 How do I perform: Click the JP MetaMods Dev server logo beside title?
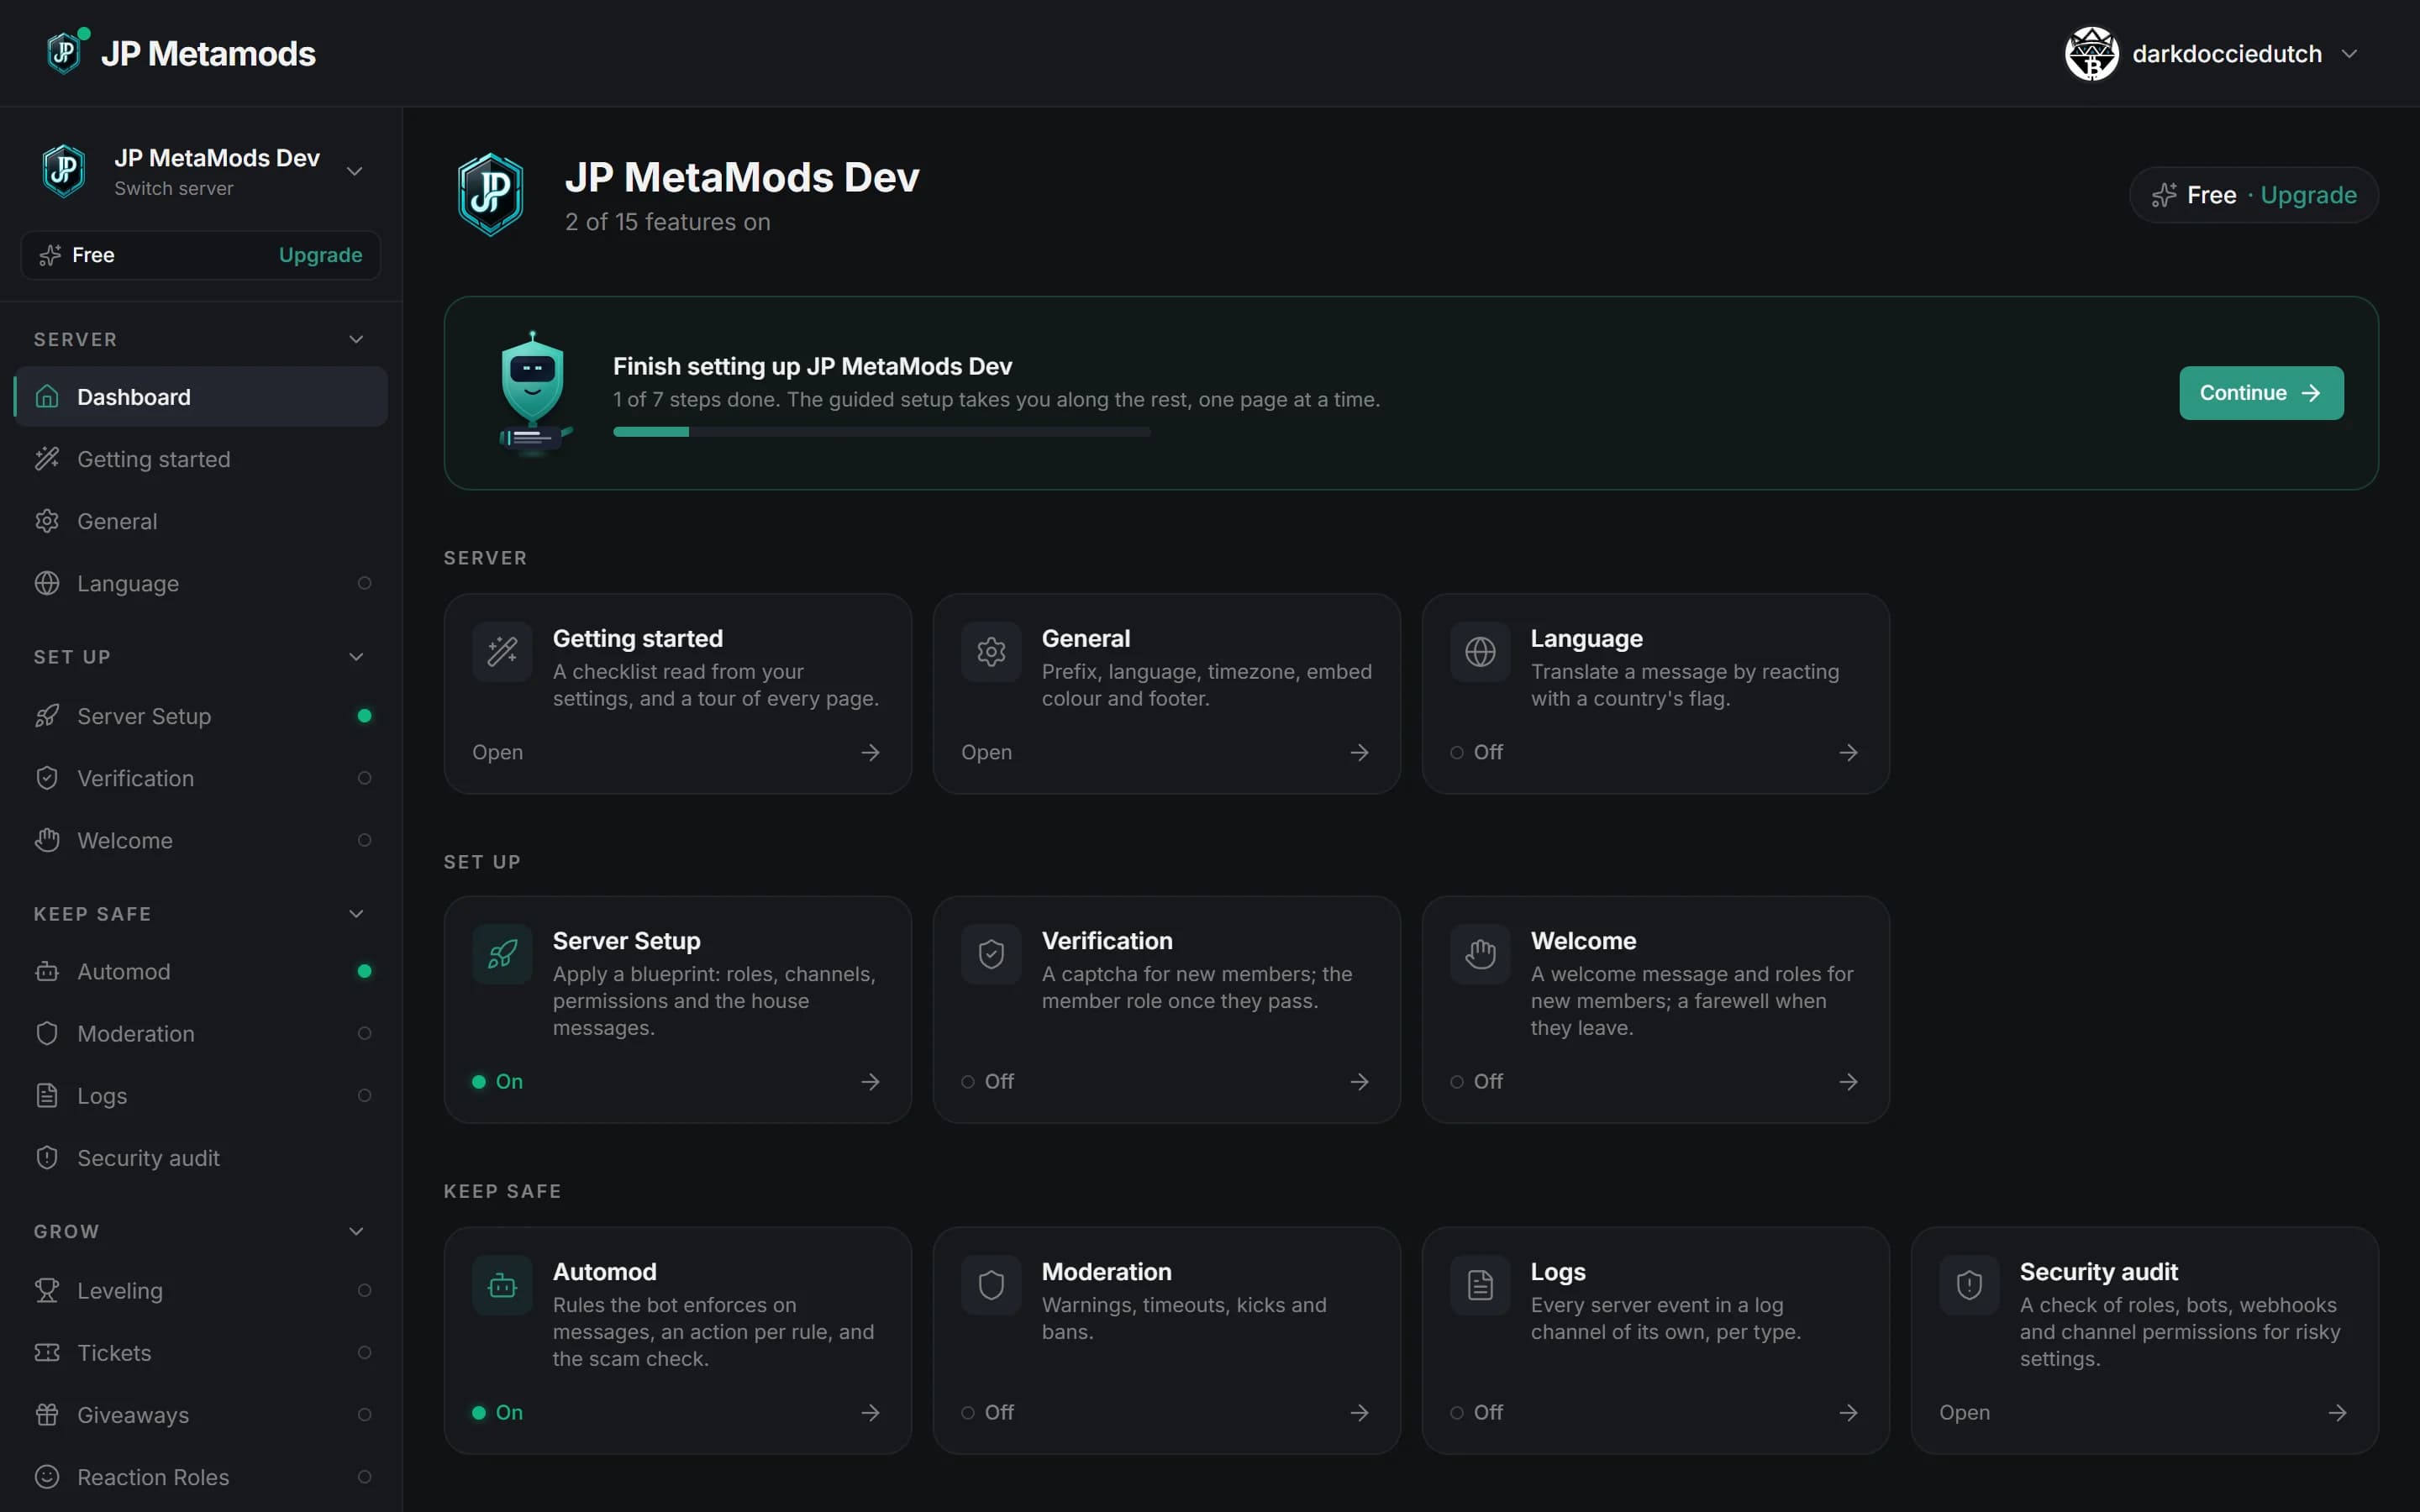click(490, 194)
